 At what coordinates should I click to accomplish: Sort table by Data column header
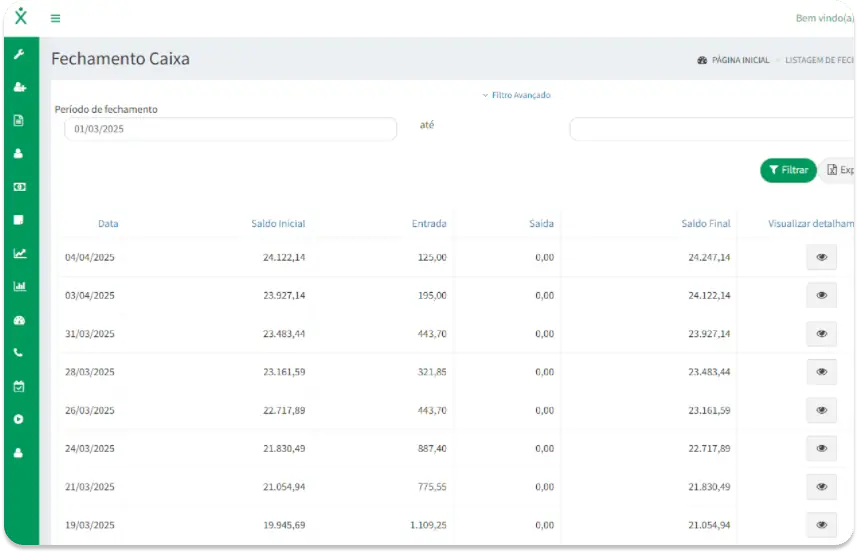[108, 224]
